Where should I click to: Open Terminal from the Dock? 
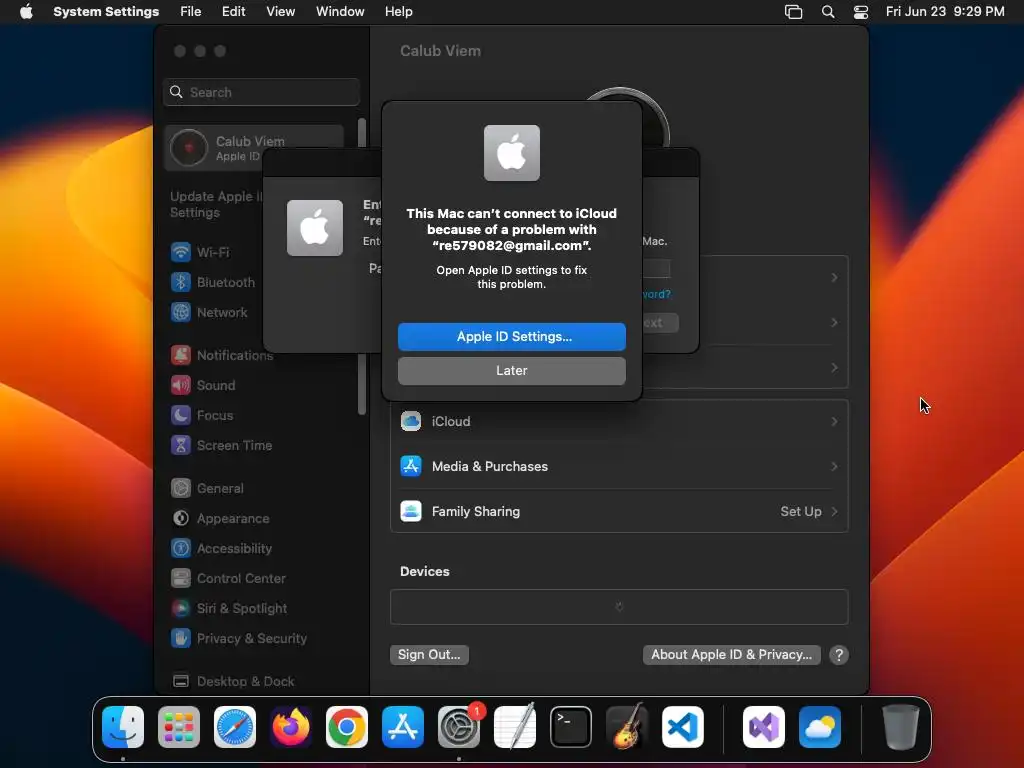click(571, 727)
